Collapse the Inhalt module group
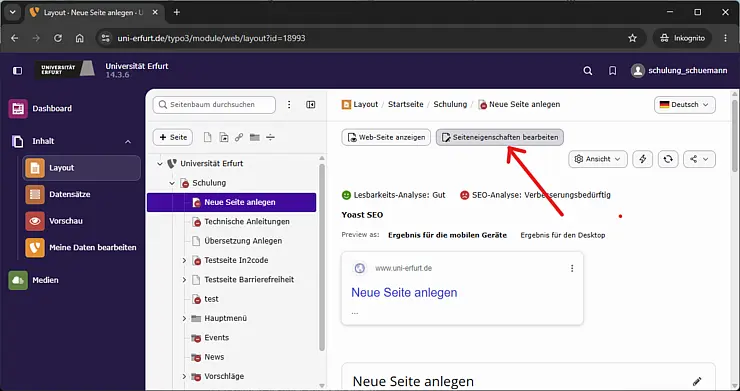The width and height of the screenshot is (740, 391). click(x=128, y=142)
